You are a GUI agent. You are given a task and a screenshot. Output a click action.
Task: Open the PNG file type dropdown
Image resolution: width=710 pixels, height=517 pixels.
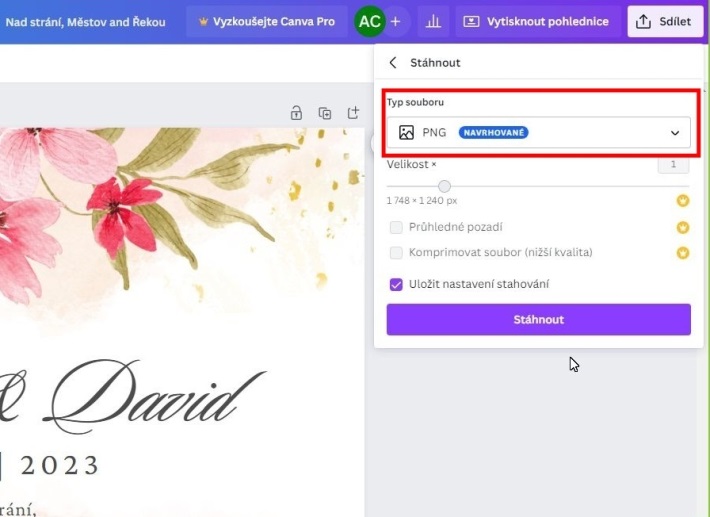tap(538, 133)
